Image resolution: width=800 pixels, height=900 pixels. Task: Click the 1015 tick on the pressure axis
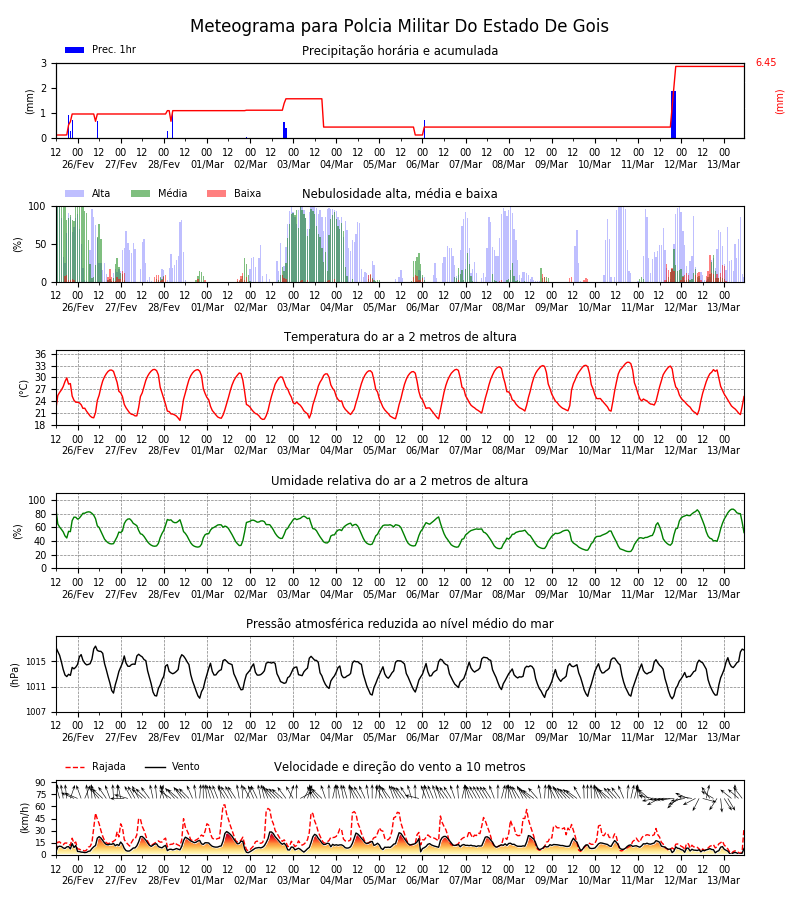(37, 662)
